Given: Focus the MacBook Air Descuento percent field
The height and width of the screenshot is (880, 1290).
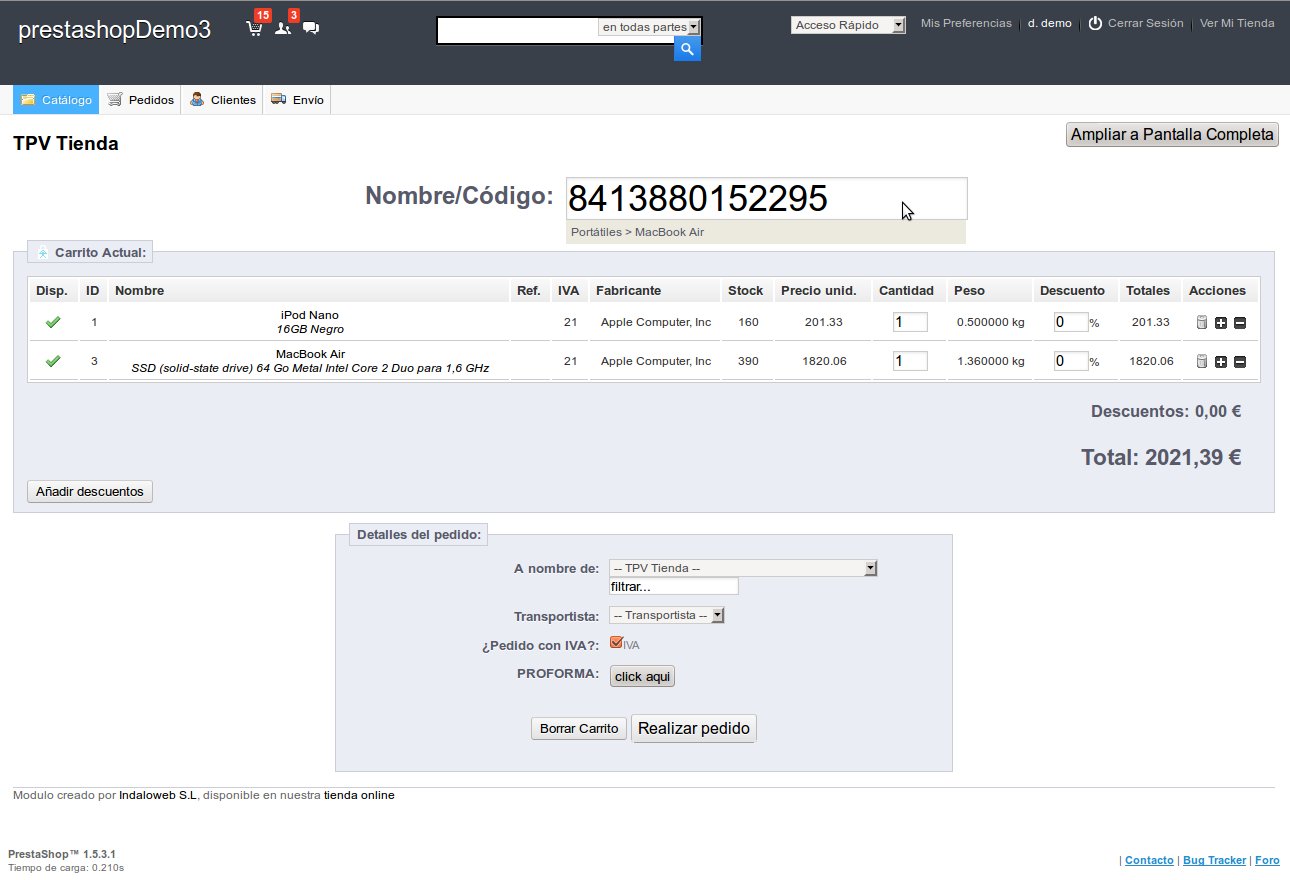Looking at the screenshot, I should [1071, 361].
